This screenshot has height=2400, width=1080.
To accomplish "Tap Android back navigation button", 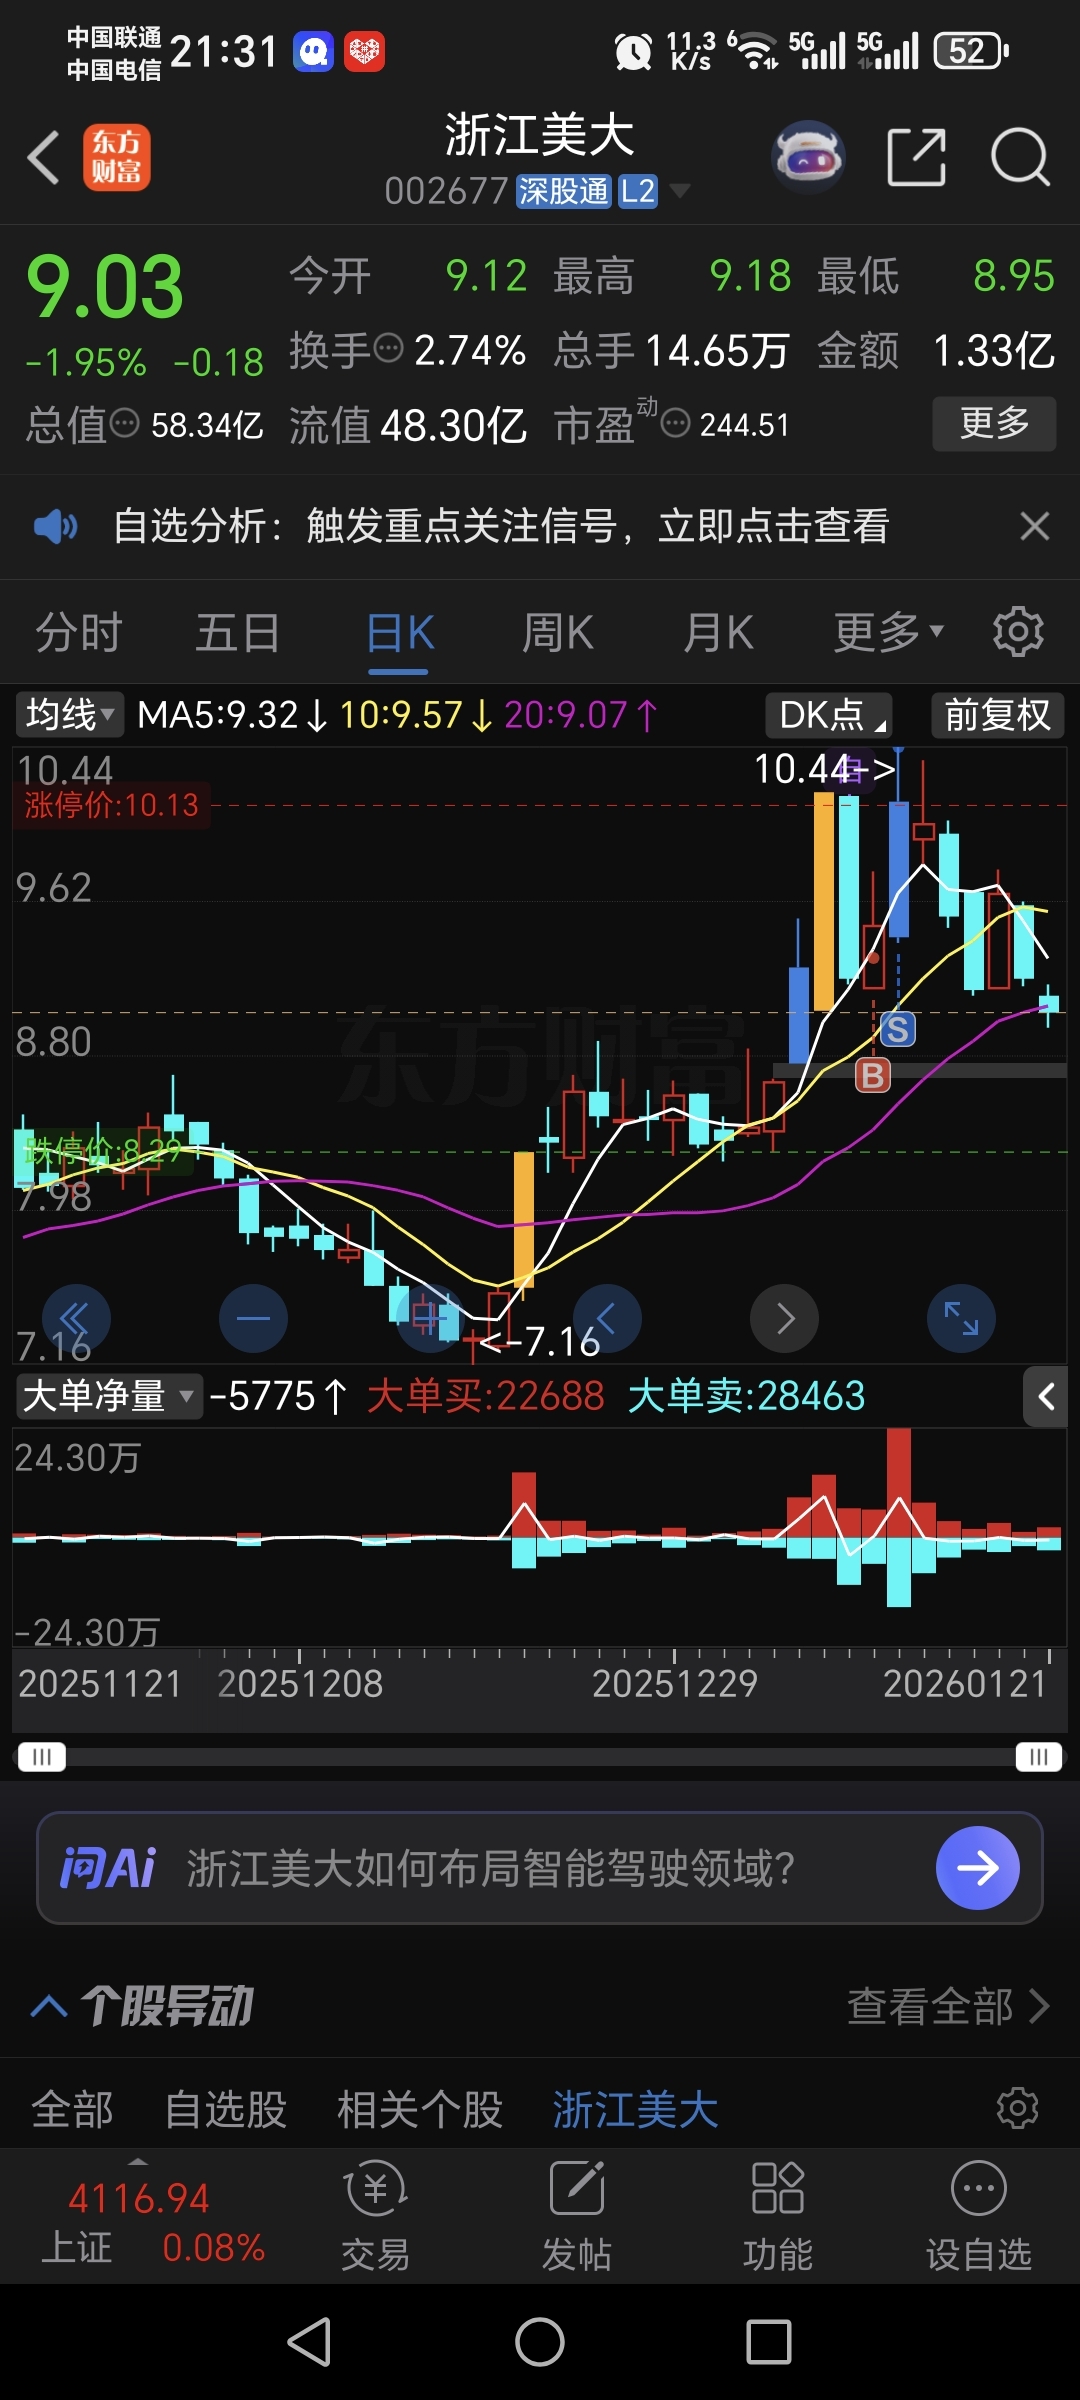I will (310, 2341).
